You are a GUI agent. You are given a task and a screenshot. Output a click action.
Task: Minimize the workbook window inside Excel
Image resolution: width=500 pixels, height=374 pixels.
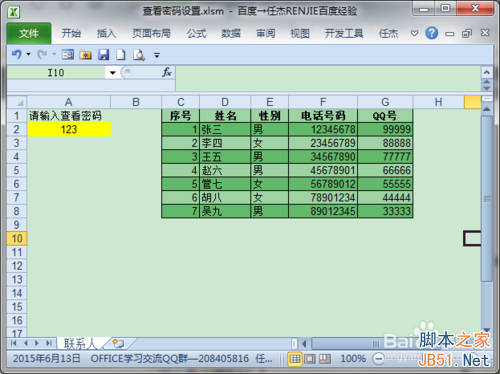click(450, 34)
